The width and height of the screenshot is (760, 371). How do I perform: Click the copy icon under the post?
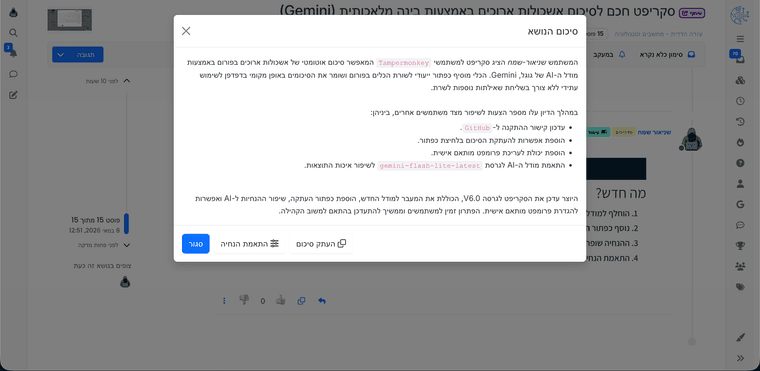(301, 301)
